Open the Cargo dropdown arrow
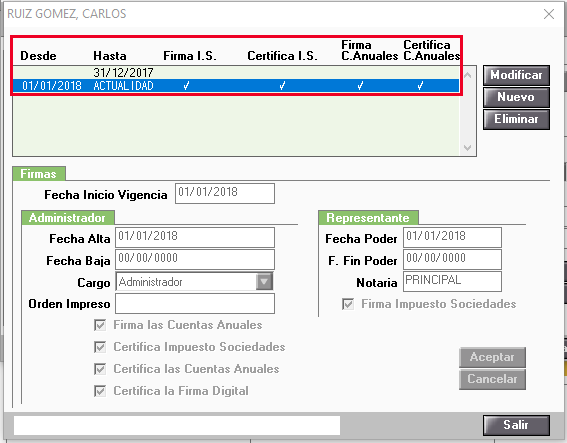The image size is (567, 443). (x=264, y=282)
